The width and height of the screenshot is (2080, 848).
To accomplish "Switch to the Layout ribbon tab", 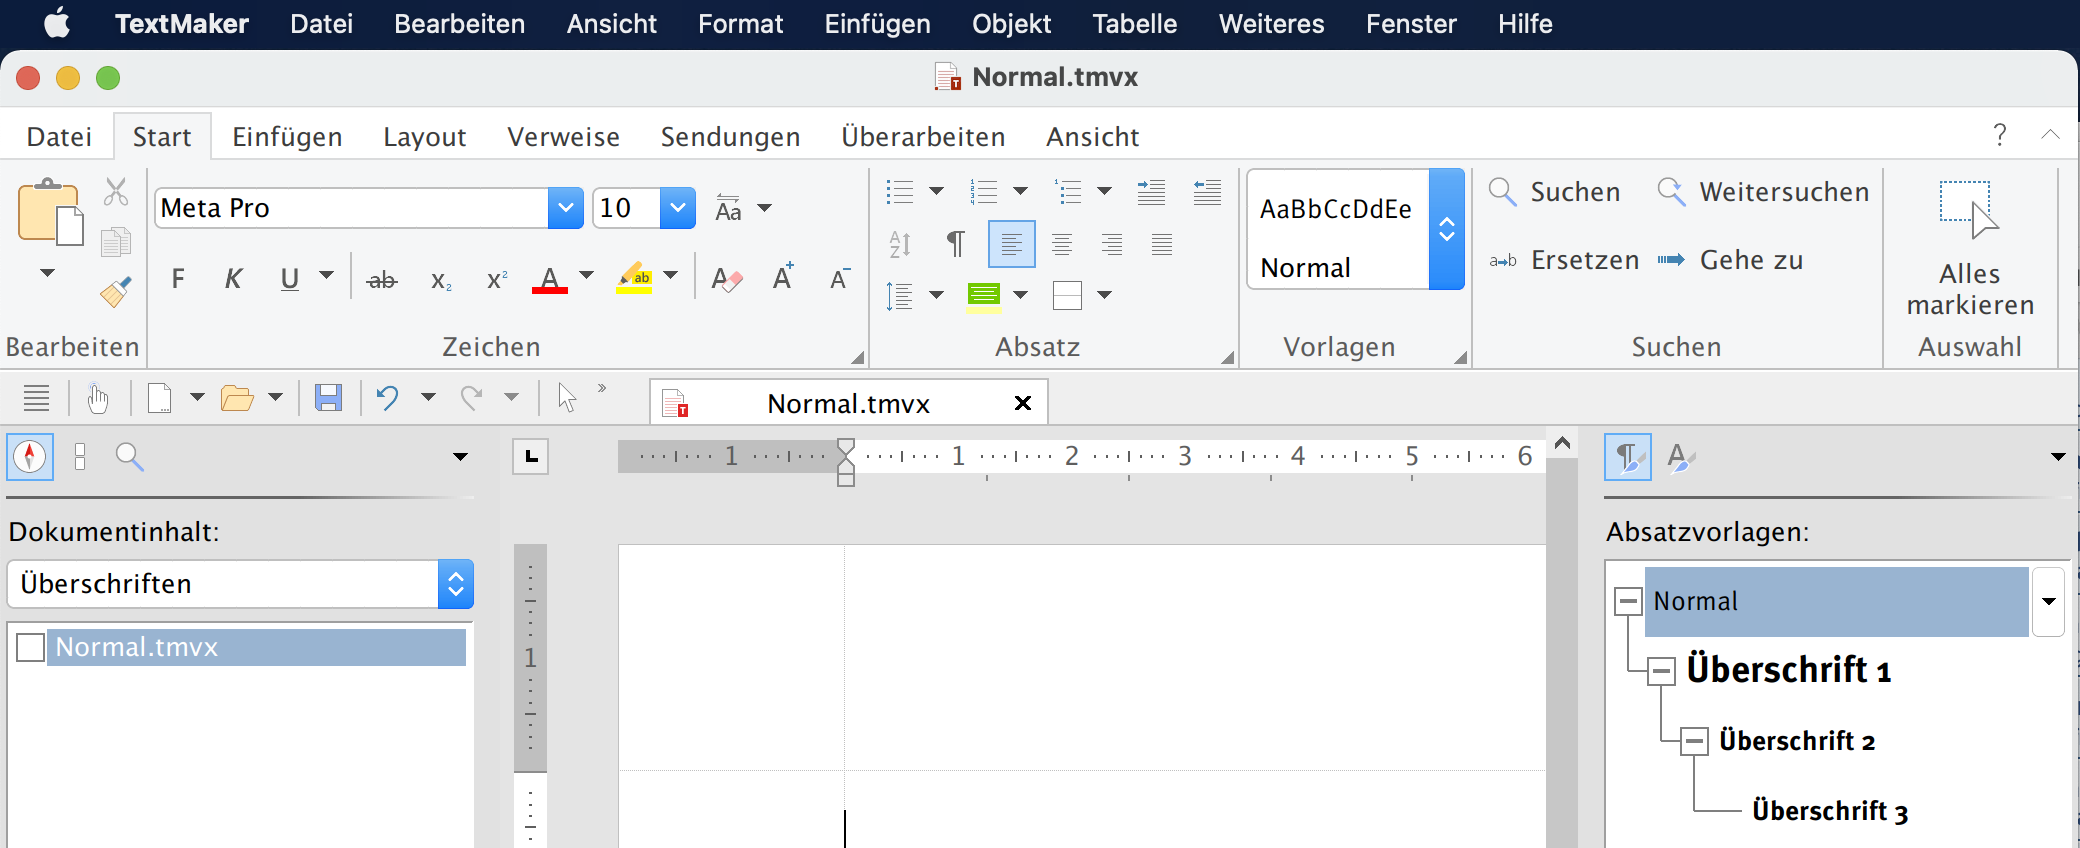I will pos(425,137).
